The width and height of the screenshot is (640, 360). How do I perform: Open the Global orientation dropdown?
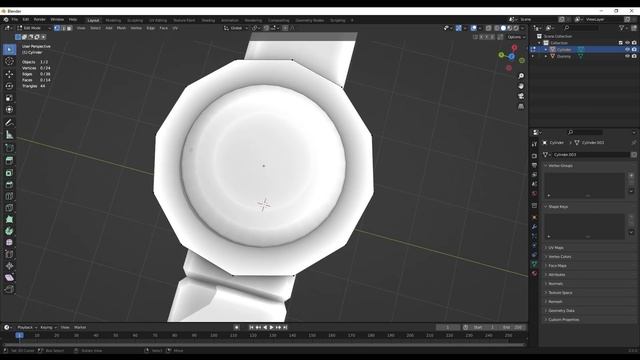point(236,28)
